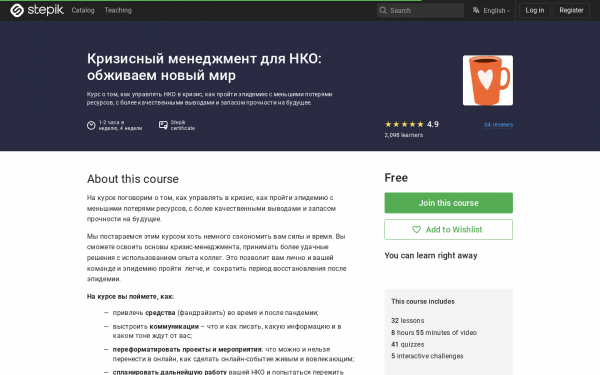600x375 pixels.
Task: Click the 'На курсе вы поймете, как:' line
Action: (x=130, y=297)
